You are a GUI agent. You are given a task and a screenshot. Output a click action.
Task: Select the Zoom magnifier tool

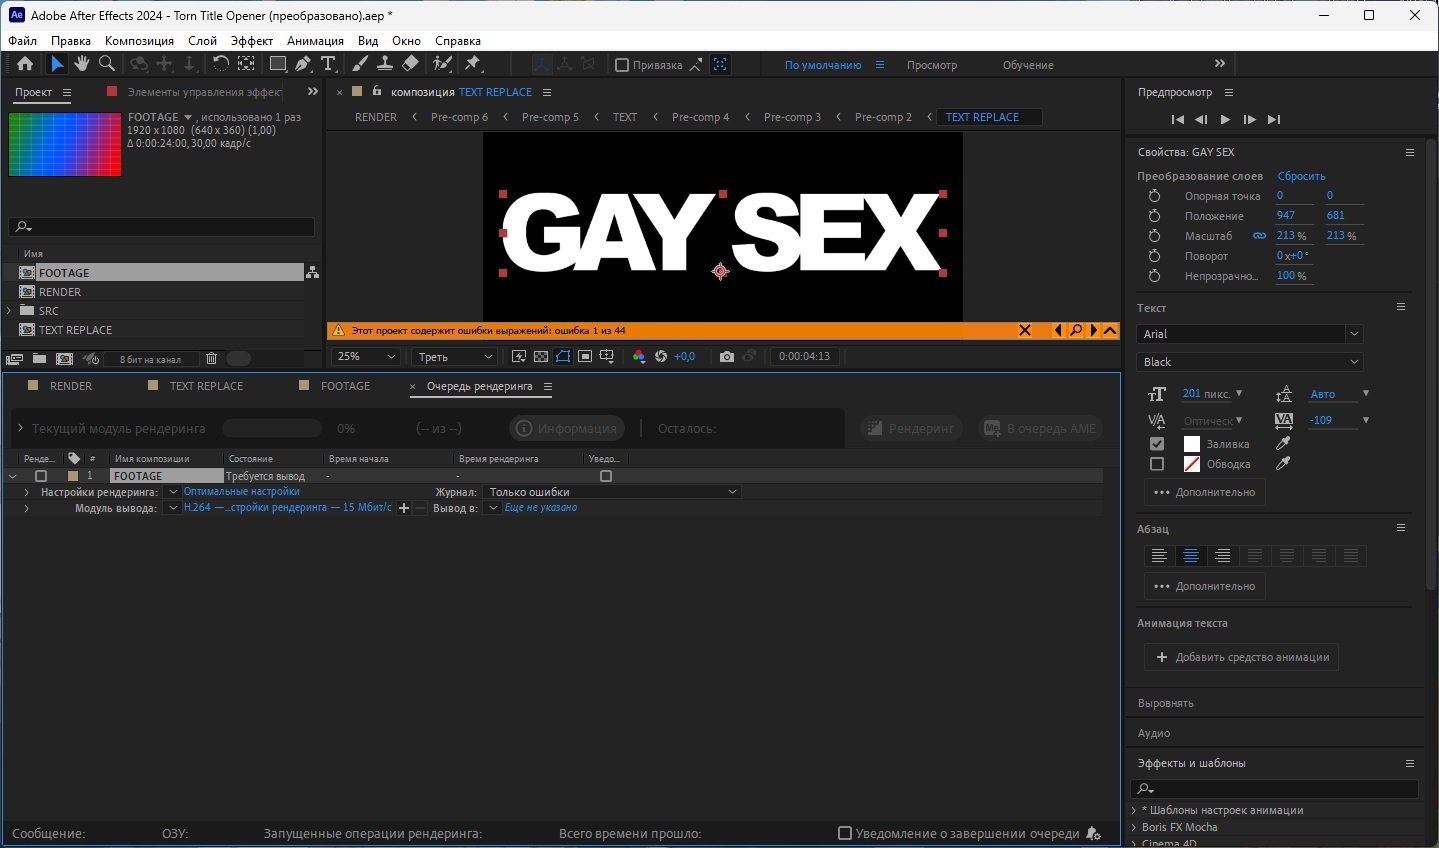(x=106, y=64)
